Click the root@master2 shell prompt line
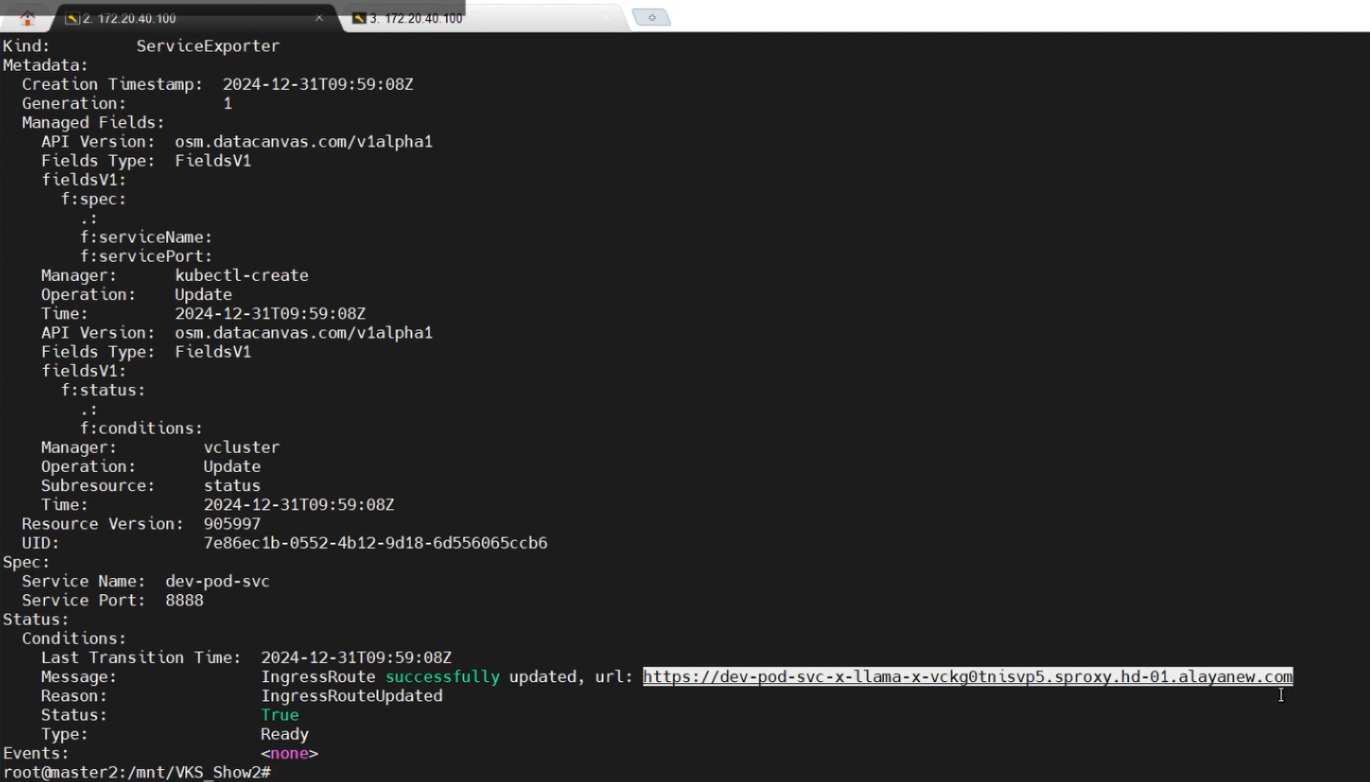Image resolution: width=1370 pixels, height=782 pixels. [x=137, y=773]
